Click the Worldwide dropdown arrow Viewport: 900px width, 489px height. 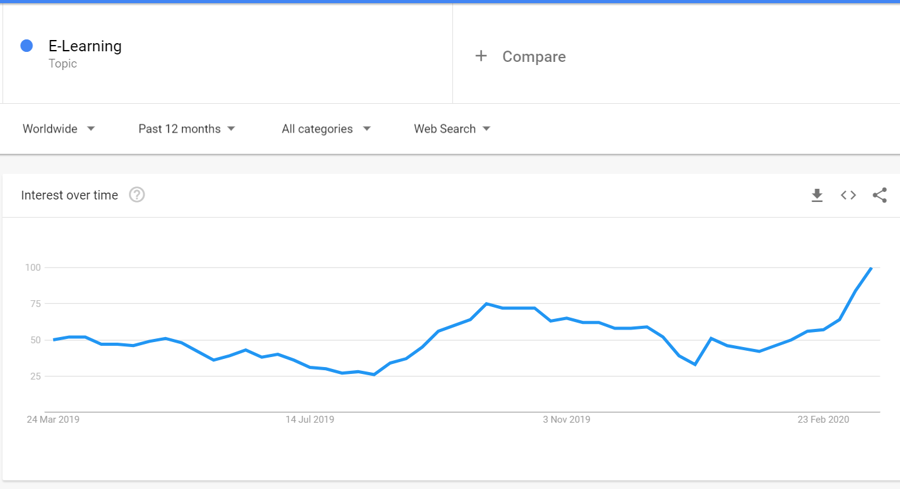(x=91, y=129)
